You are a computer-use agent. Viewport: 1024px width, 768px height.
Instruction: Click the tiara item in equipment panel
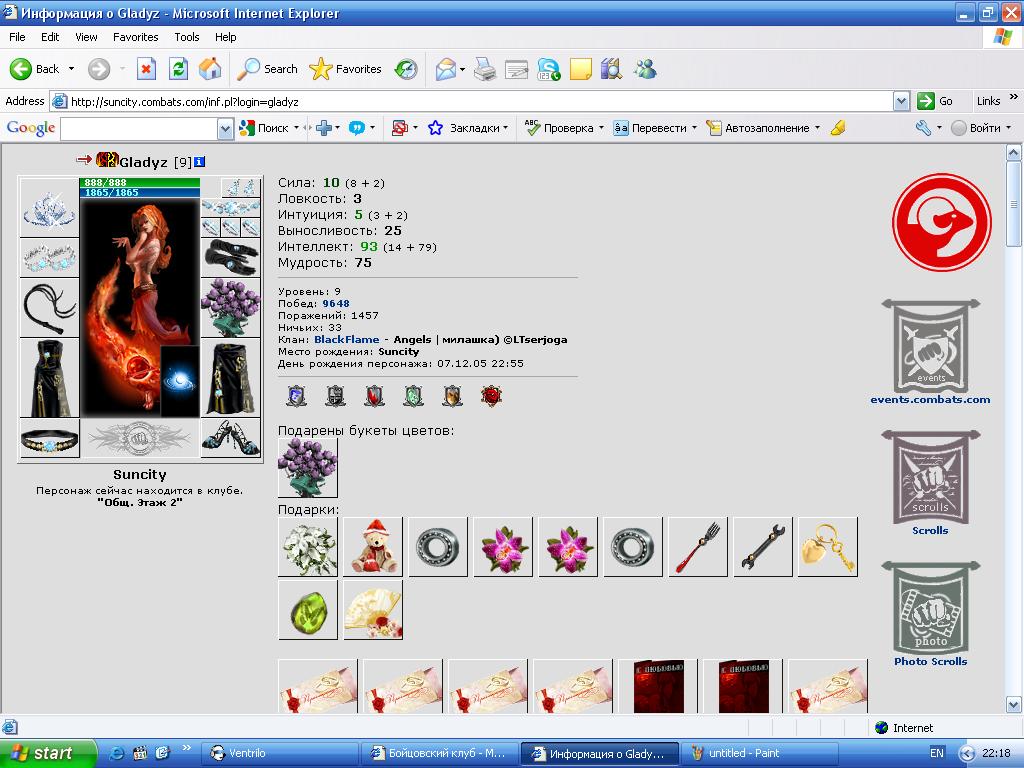(49, 207)
